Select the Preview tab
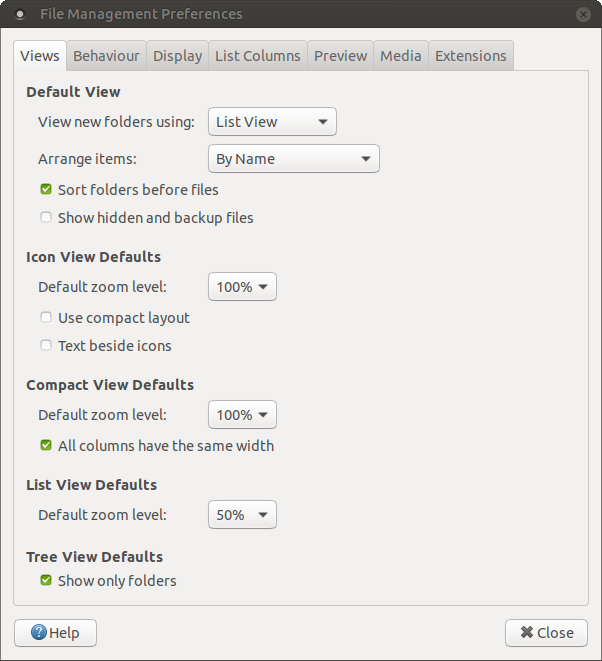Image resolution: width=602 pixels, height=661 pixels. pyautogui.click(x=340, y=56)
